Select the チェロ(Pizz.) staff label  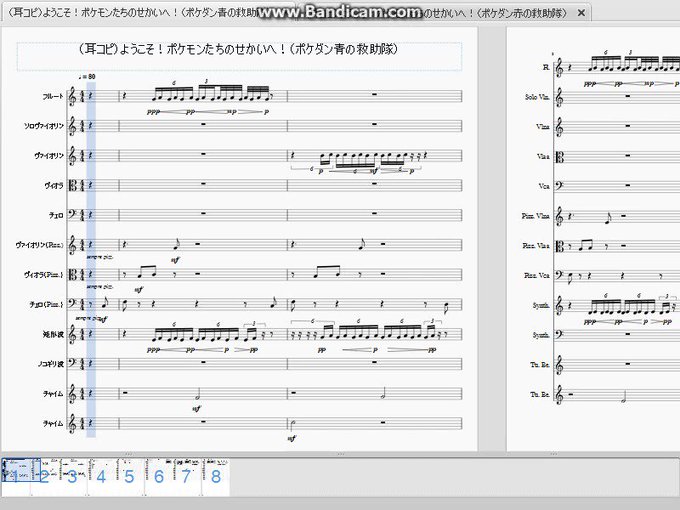pos(46,305)
